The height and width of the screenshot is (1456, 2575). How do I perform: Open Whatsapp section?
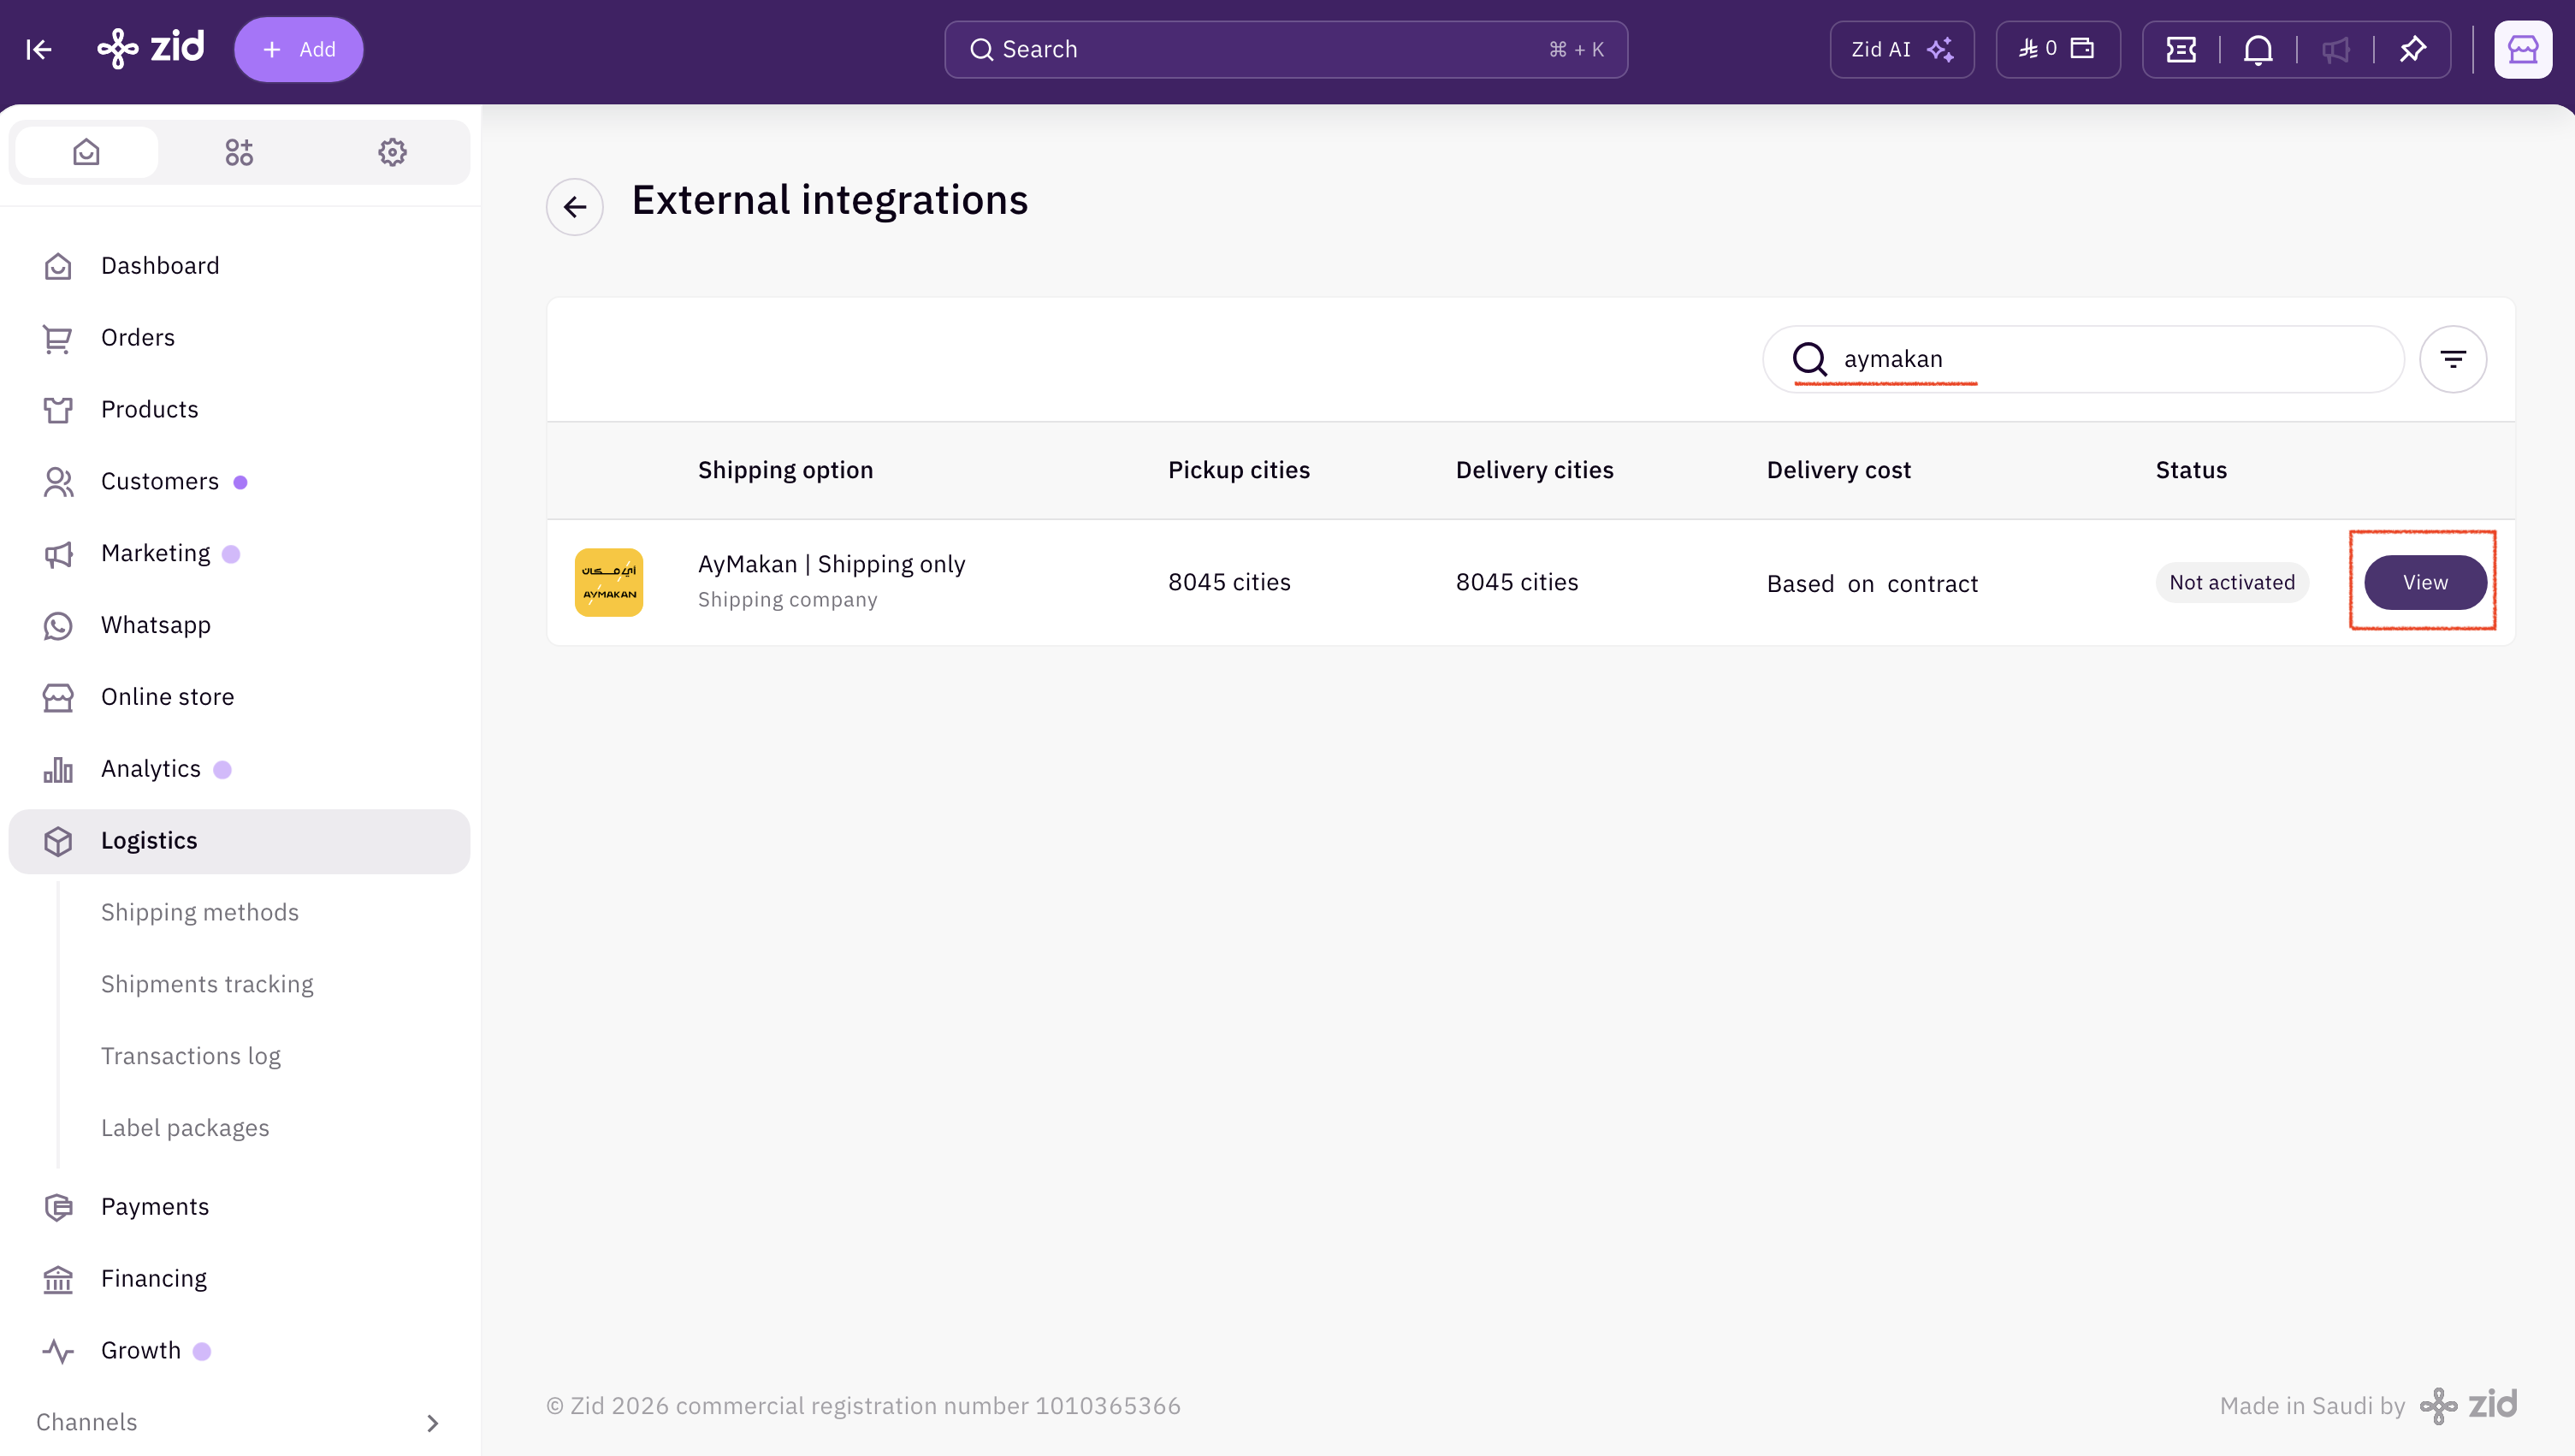(239, 625)
